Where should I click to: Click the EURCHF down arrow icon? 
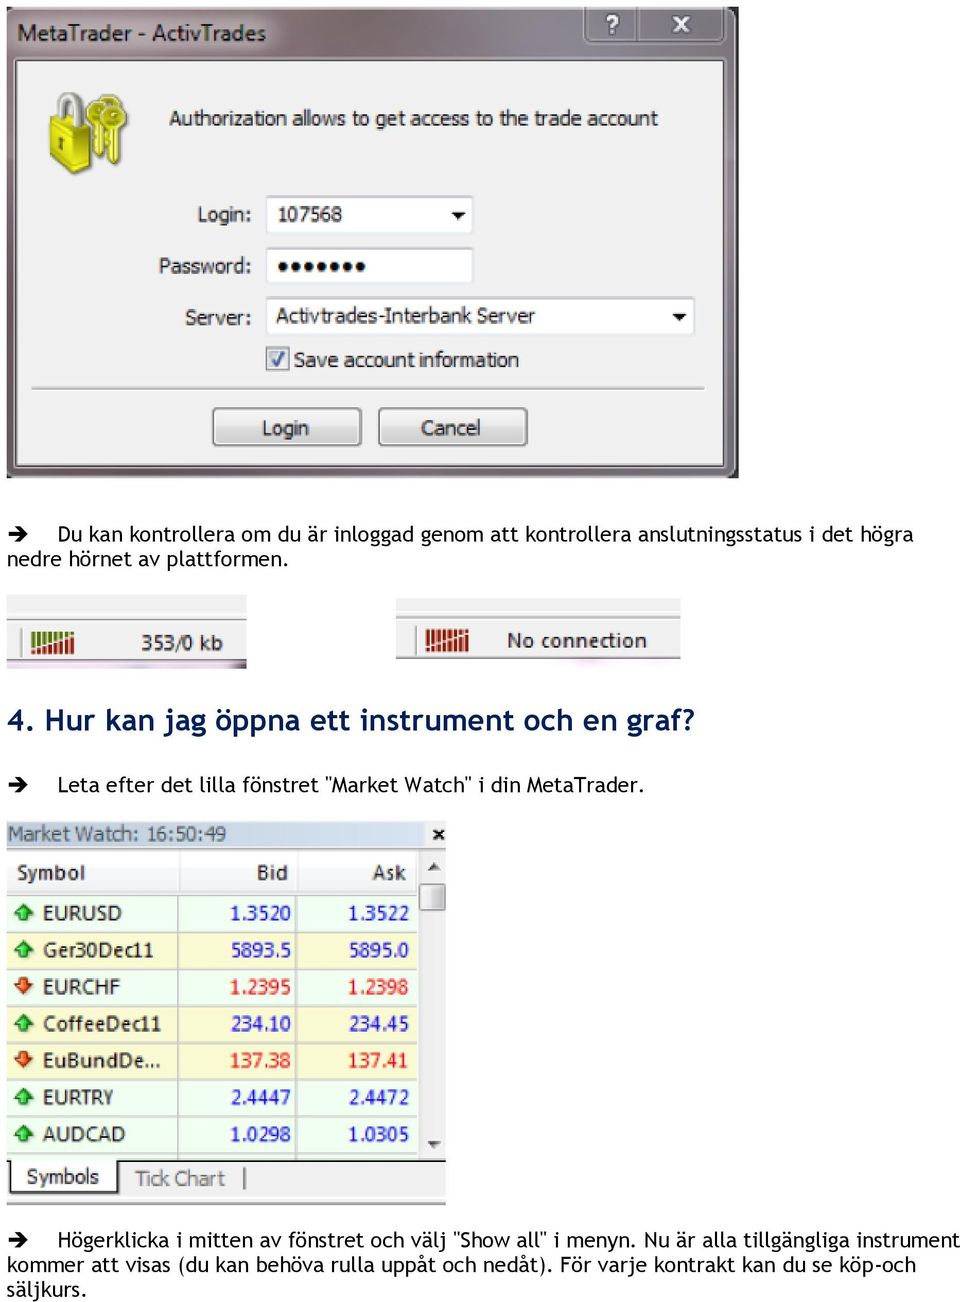click(24, 986)
